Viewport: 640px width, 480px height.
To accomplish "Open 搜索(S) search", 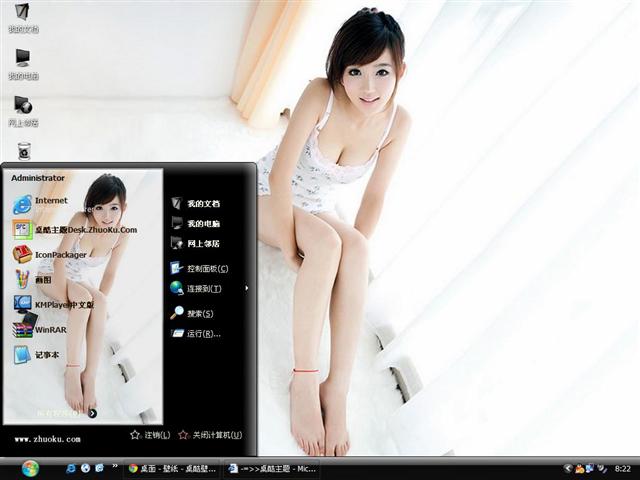I will [192, 313].
